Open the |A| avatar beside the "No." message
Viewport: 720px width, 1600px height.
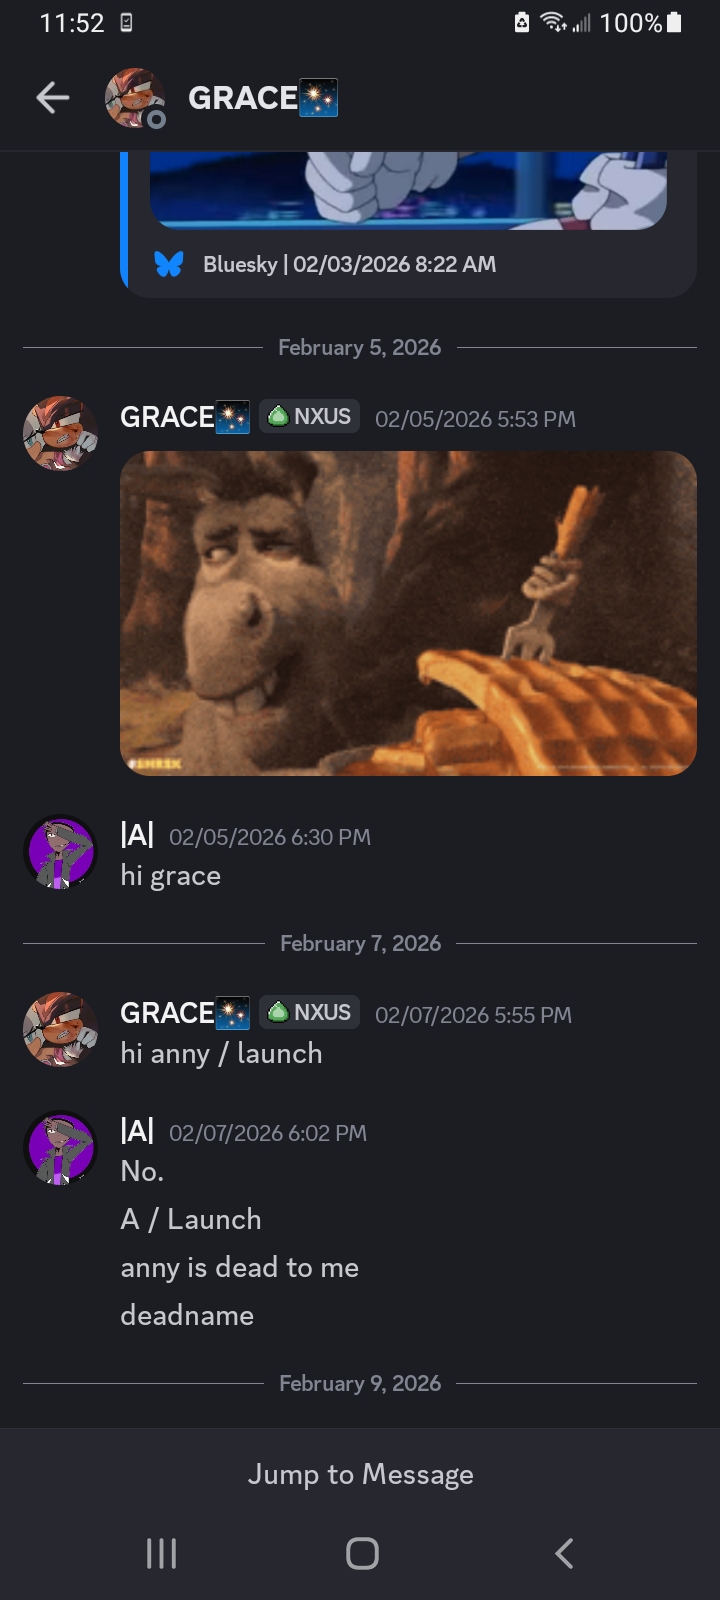[x=60, y=1148]
